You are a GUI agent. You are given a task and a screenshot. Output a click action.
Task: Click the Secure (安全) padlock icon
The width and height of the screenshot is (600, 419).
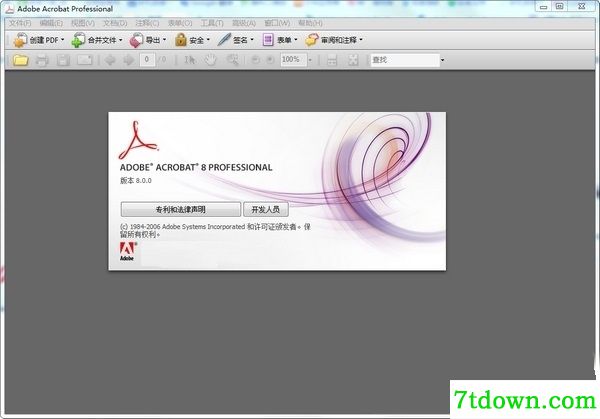click(x=181, y=40)
